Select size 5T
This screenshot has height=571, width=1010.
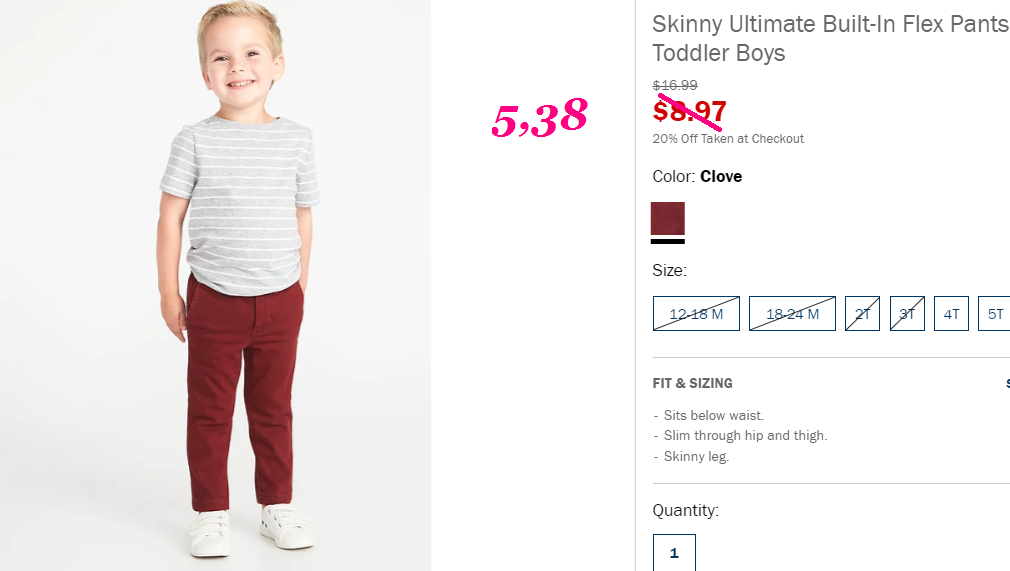(994, 314)
